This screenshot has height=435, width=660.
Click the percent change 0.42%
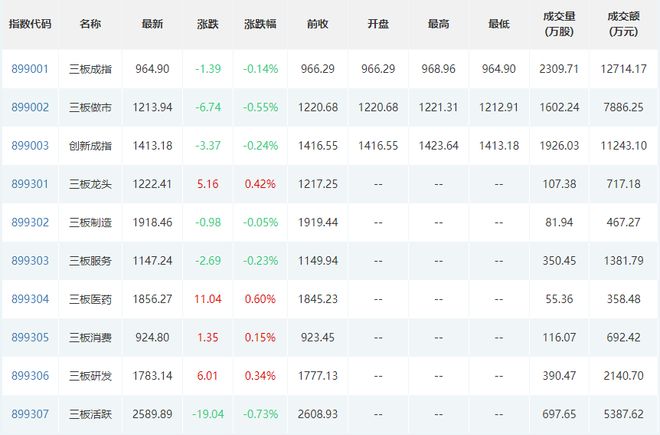260,184
